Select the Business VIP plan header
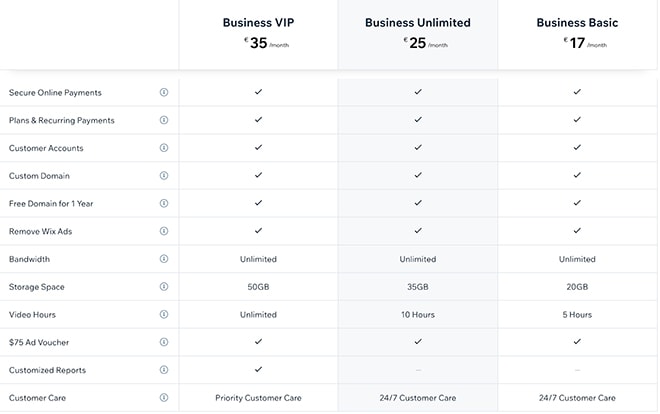 [258, 22]
